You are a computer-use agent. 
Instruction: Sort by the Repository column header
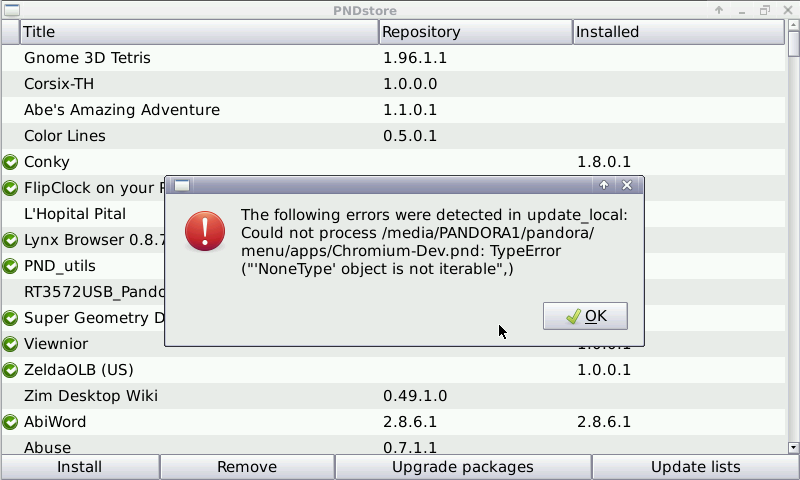(475, 32)
